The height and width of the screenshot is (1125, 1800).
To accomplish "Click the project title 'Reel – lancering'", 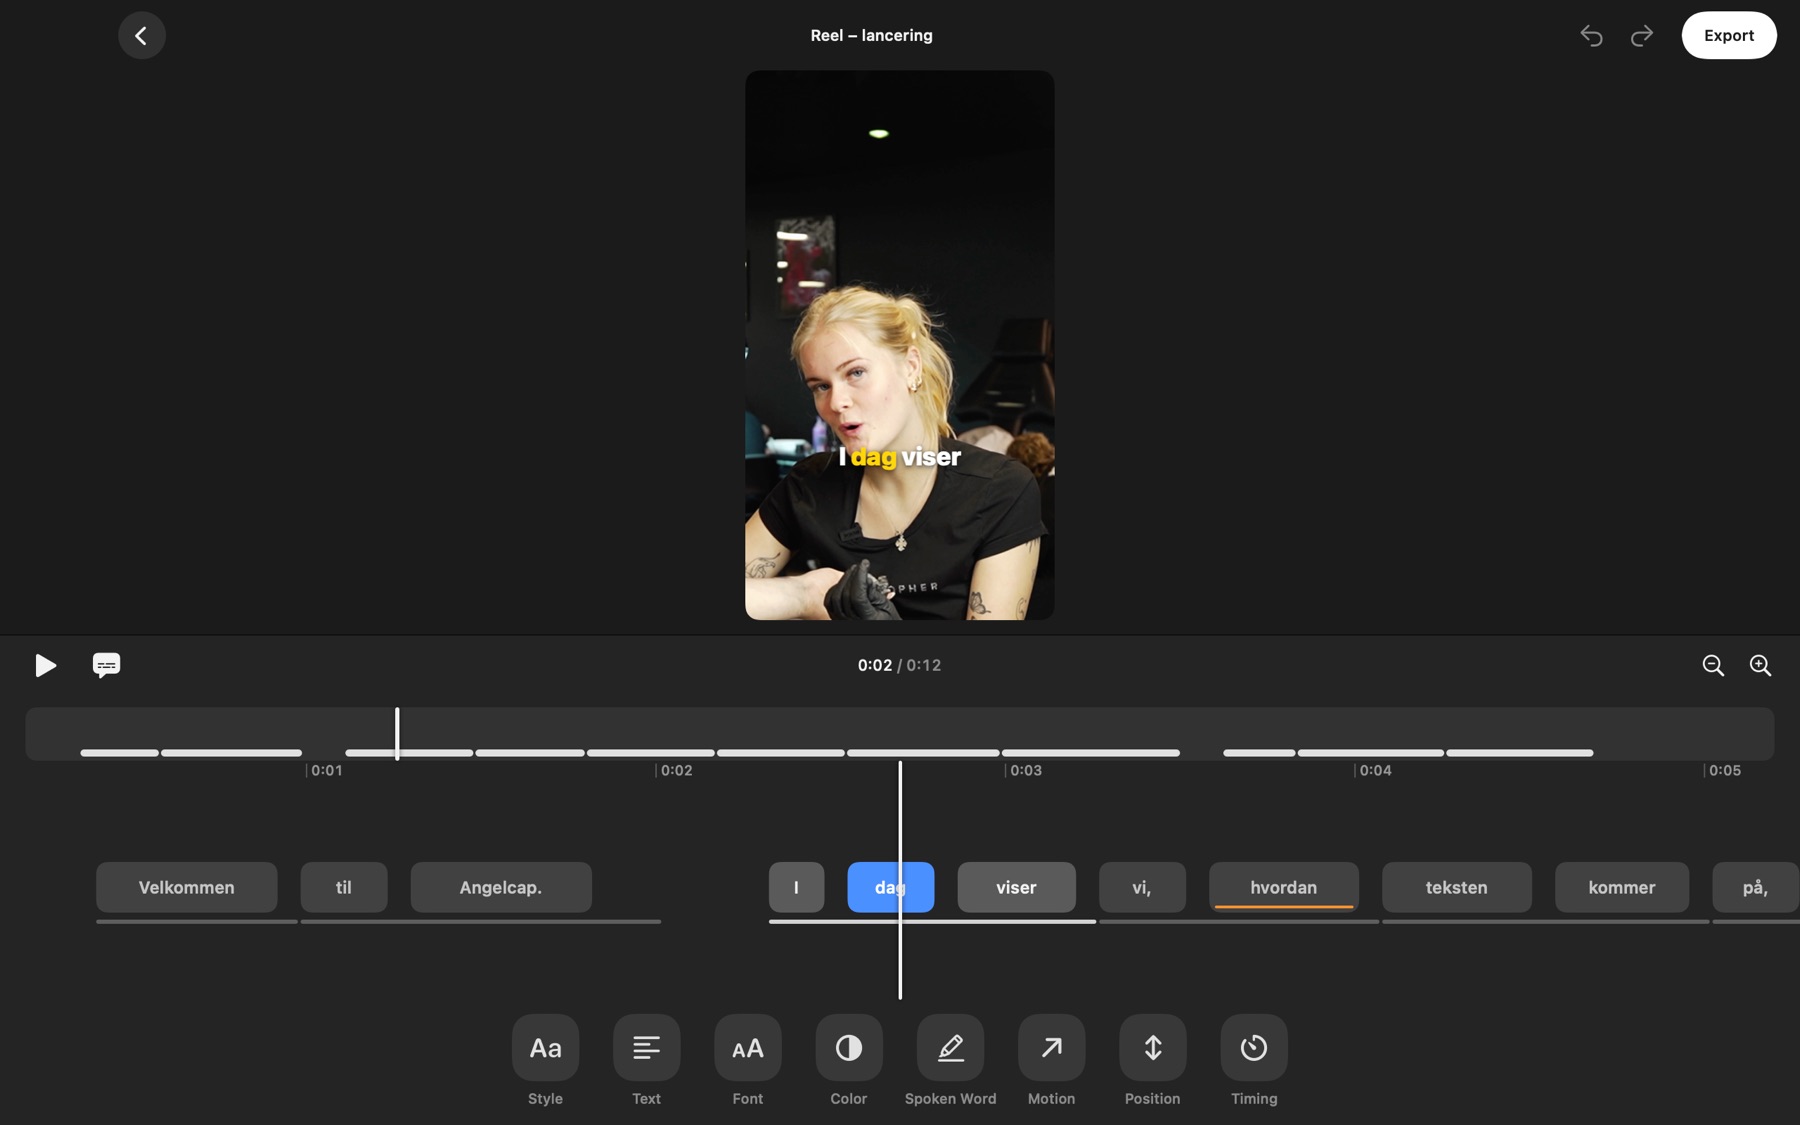I will (871, 35).
